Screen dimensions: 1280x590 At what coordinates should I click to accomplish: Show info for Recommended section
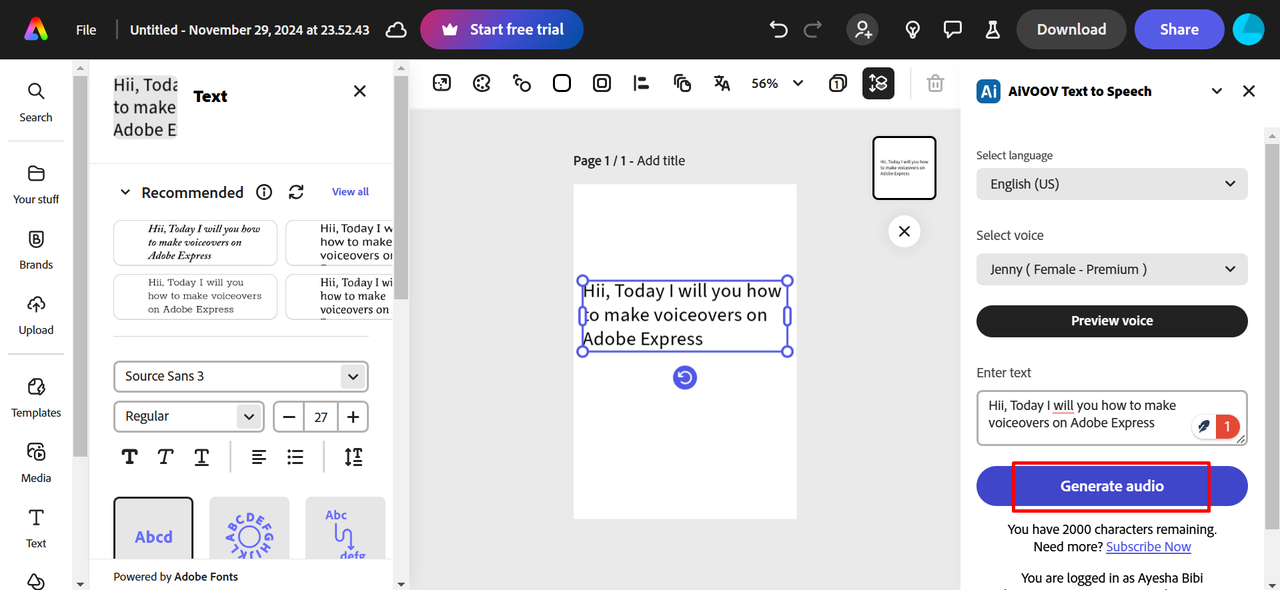264,192
